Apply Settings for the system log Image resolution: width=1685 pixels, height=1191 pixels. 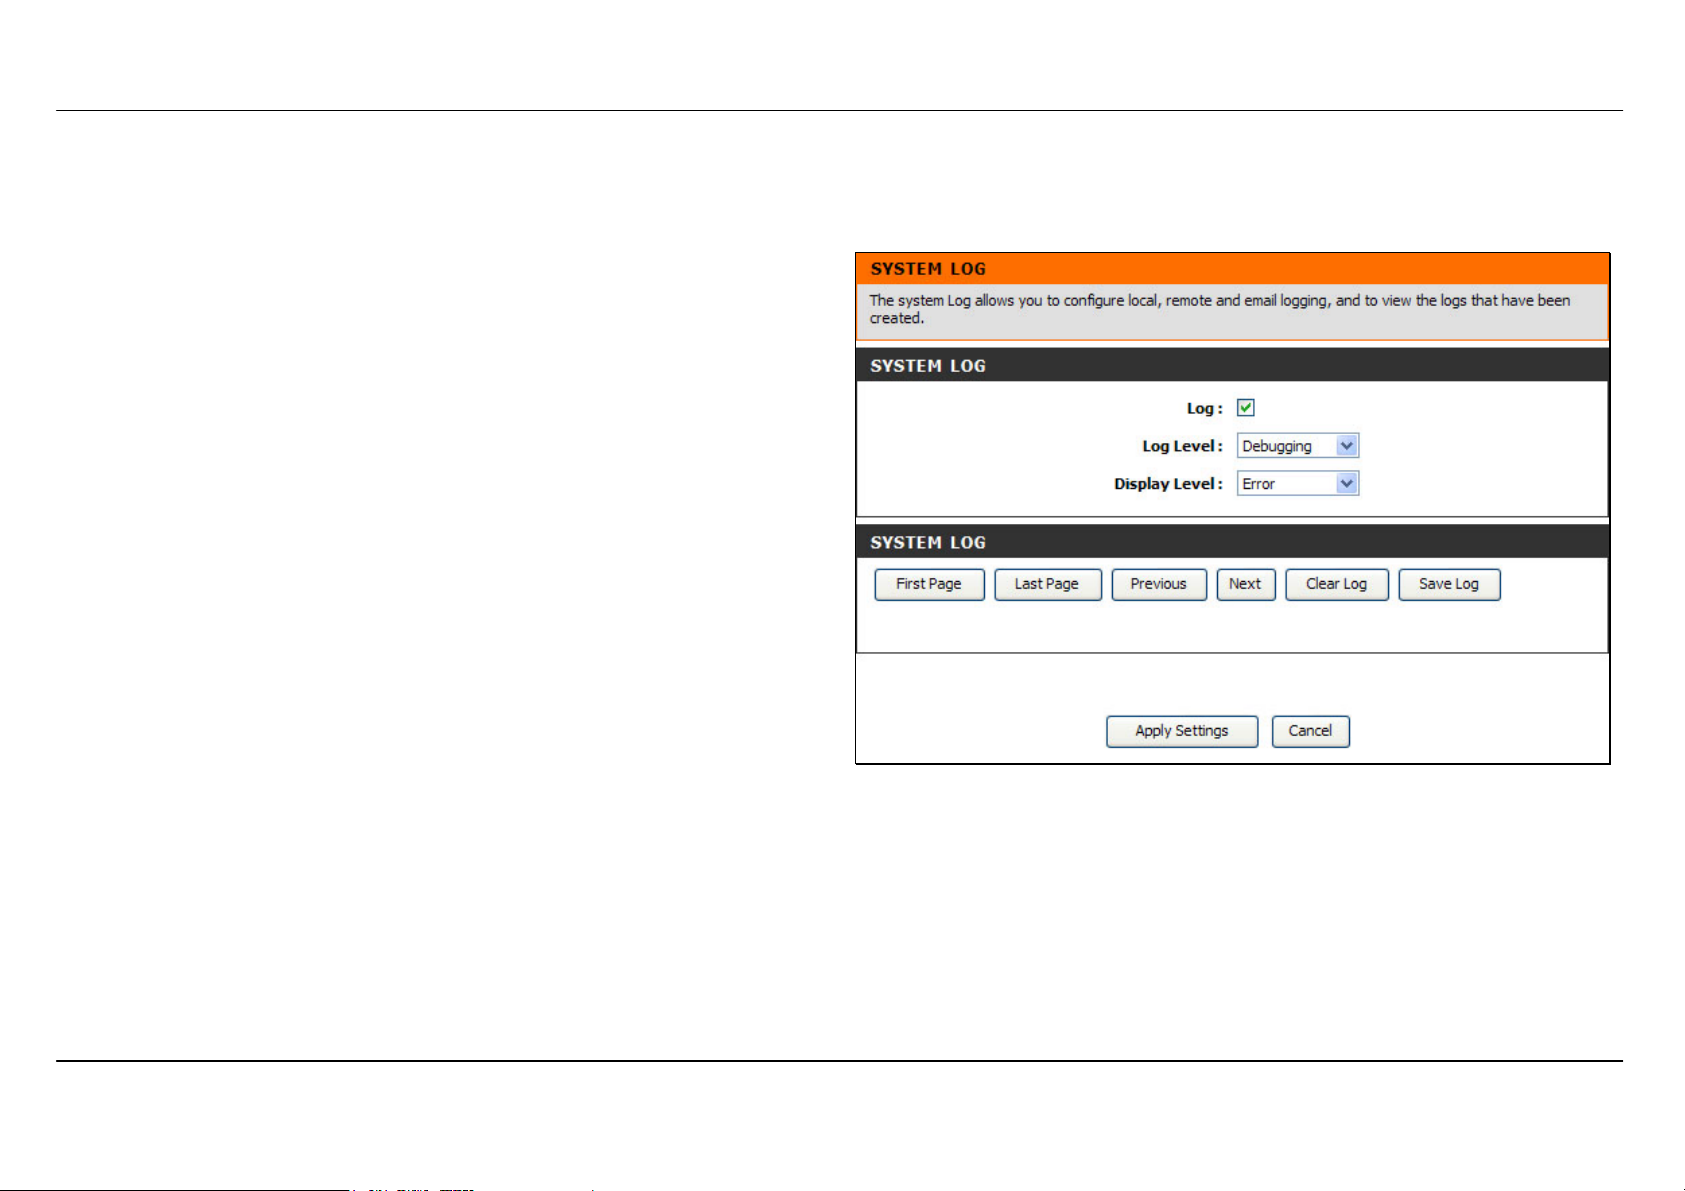click(1181, 731)
